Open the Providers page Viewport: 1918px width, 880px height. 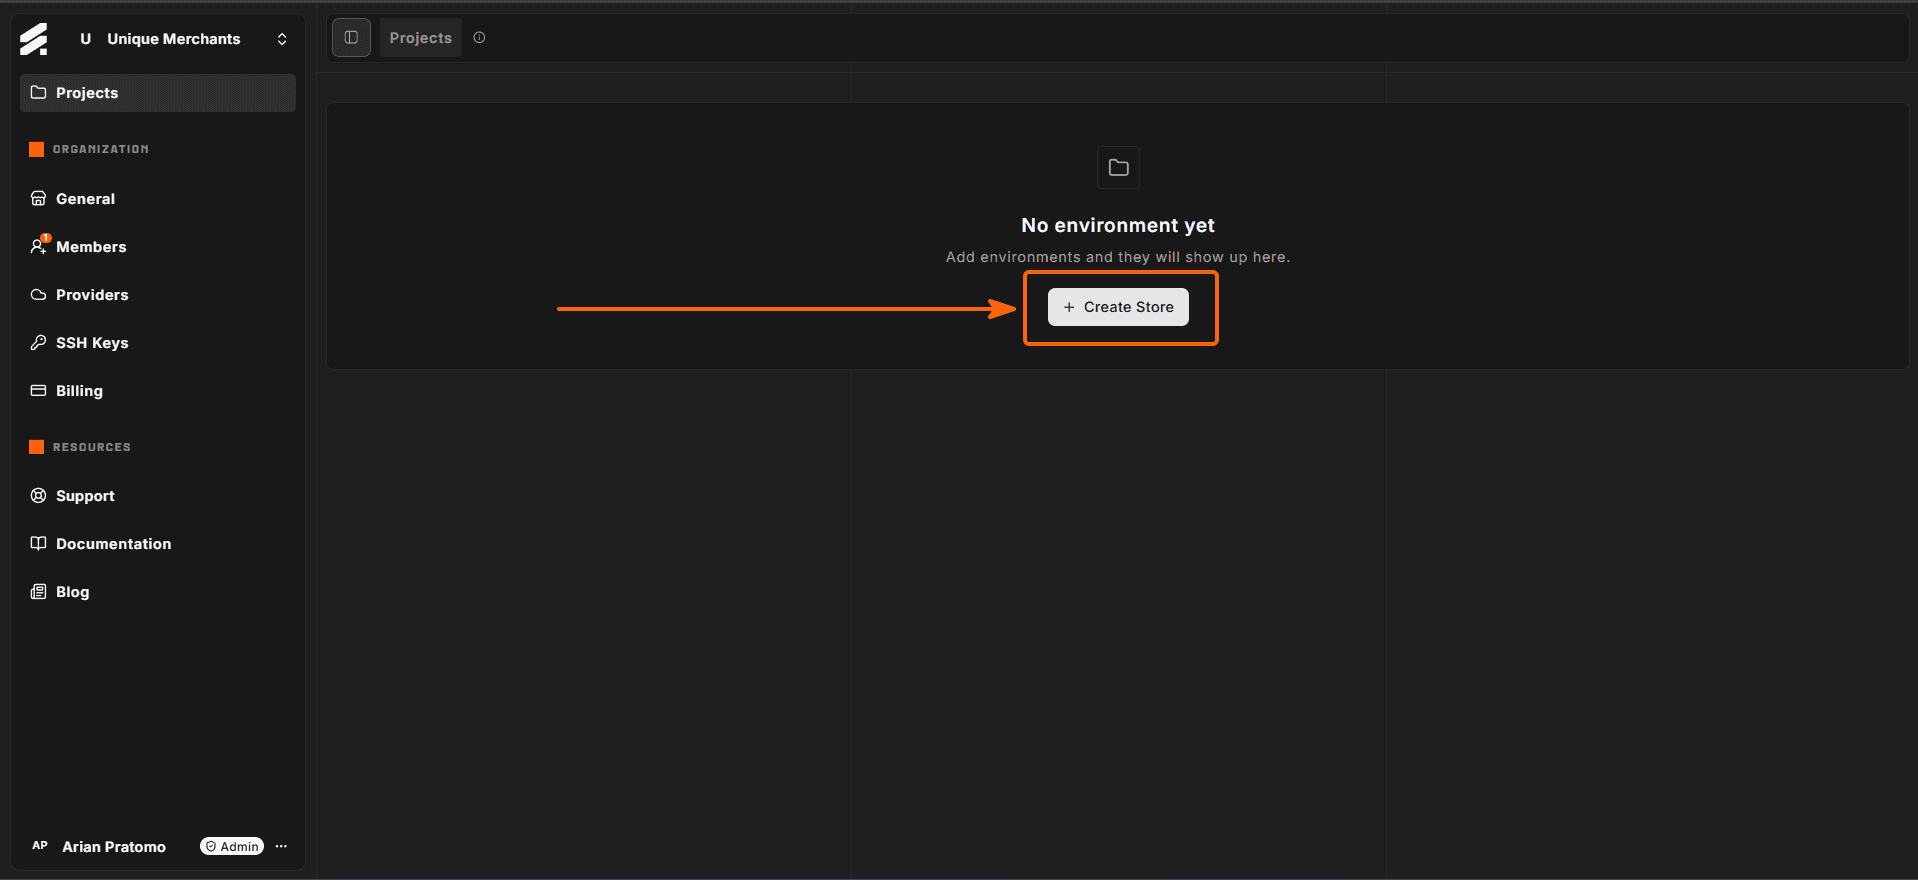tap(158, 295)
